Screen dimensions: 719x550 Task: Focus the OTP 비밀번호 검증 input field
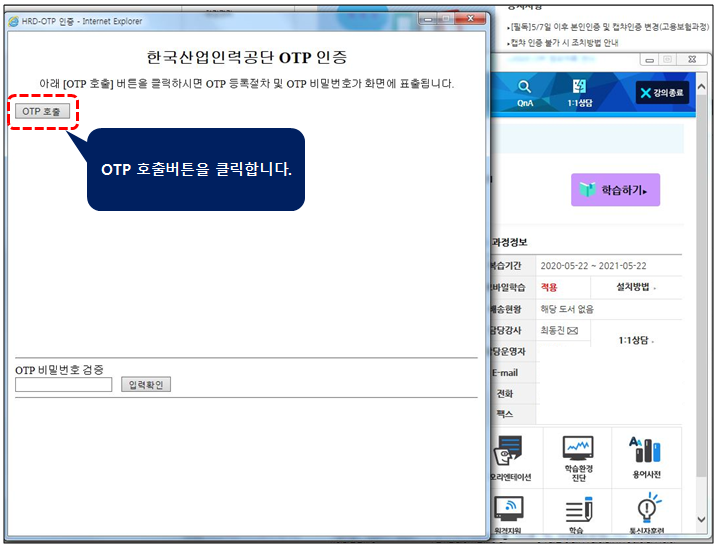63,384
